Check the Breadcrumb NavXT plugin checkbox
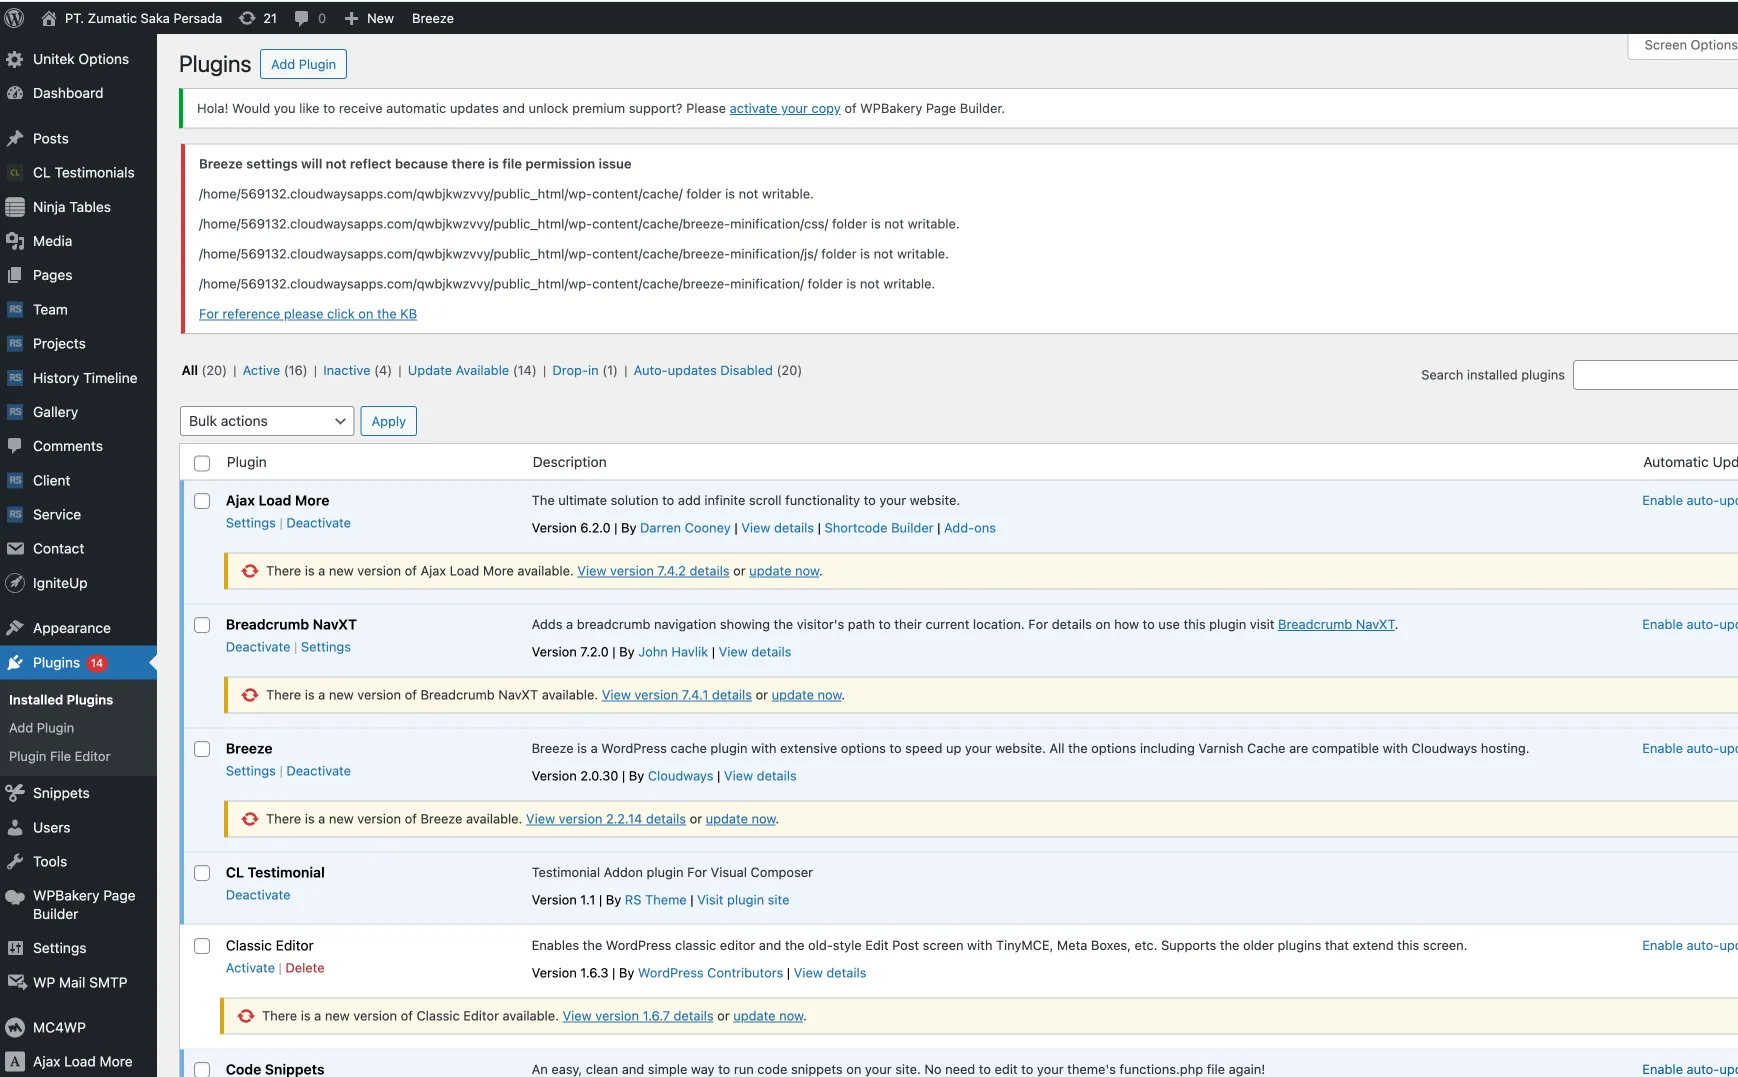 pos(202,625)
